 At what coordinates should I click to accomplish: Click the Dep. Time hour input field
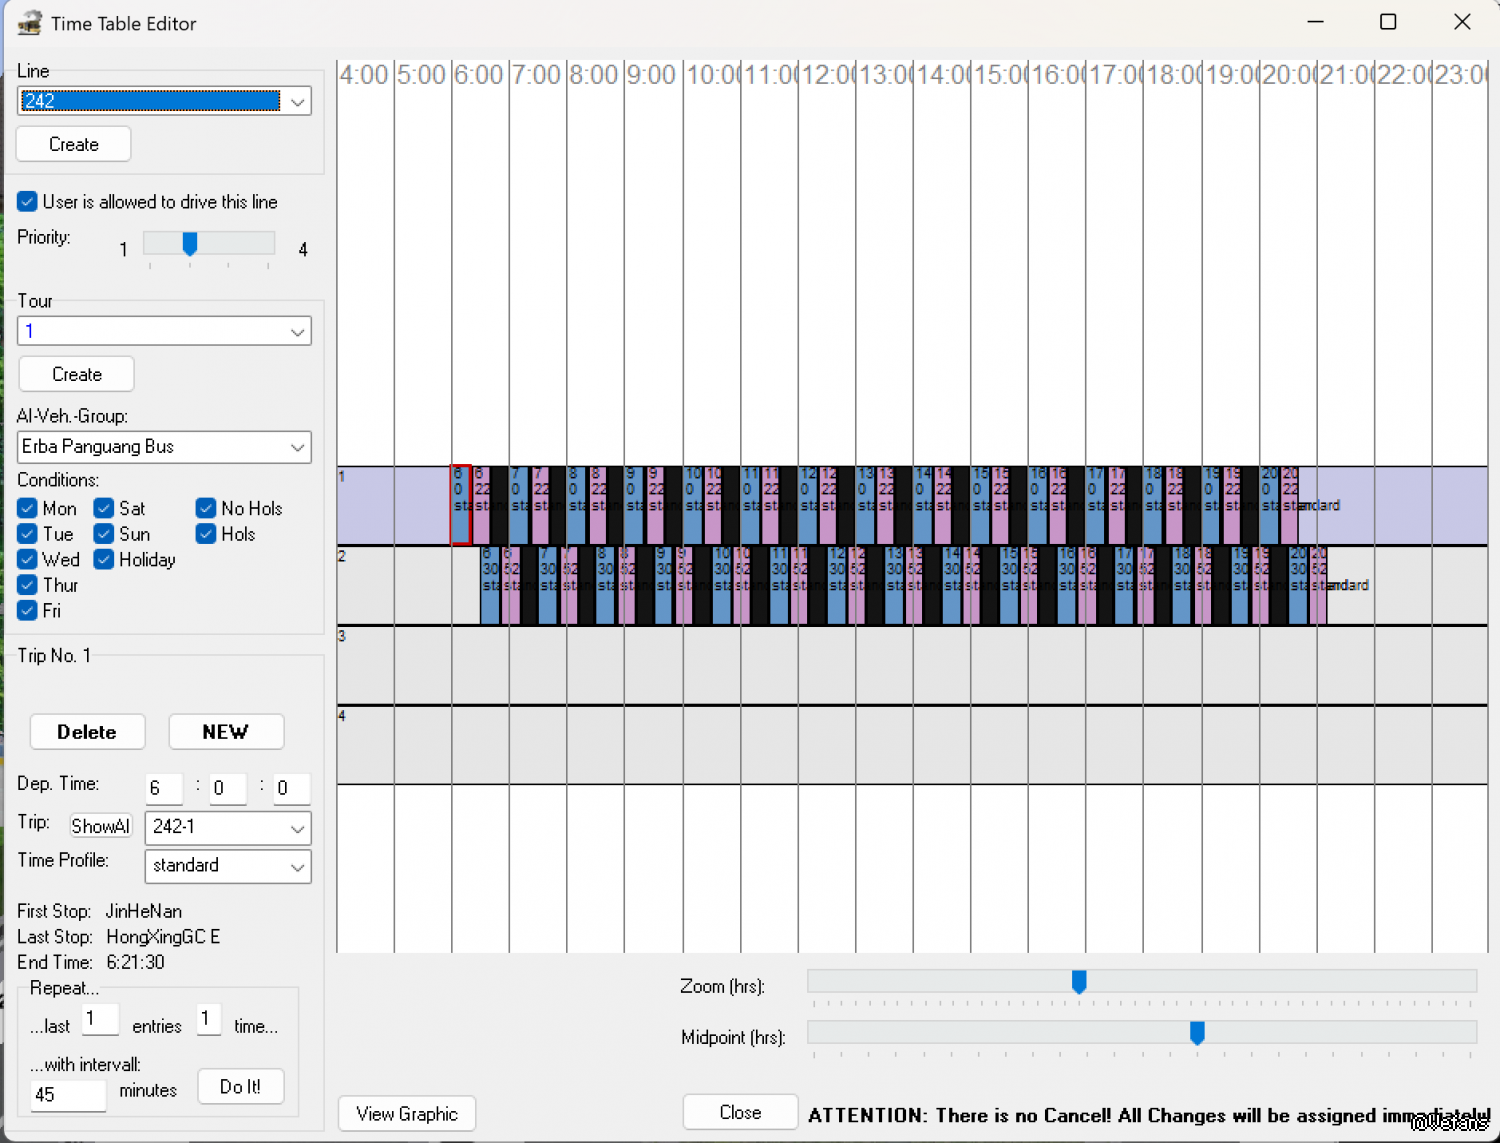click(x=163, y=788)
